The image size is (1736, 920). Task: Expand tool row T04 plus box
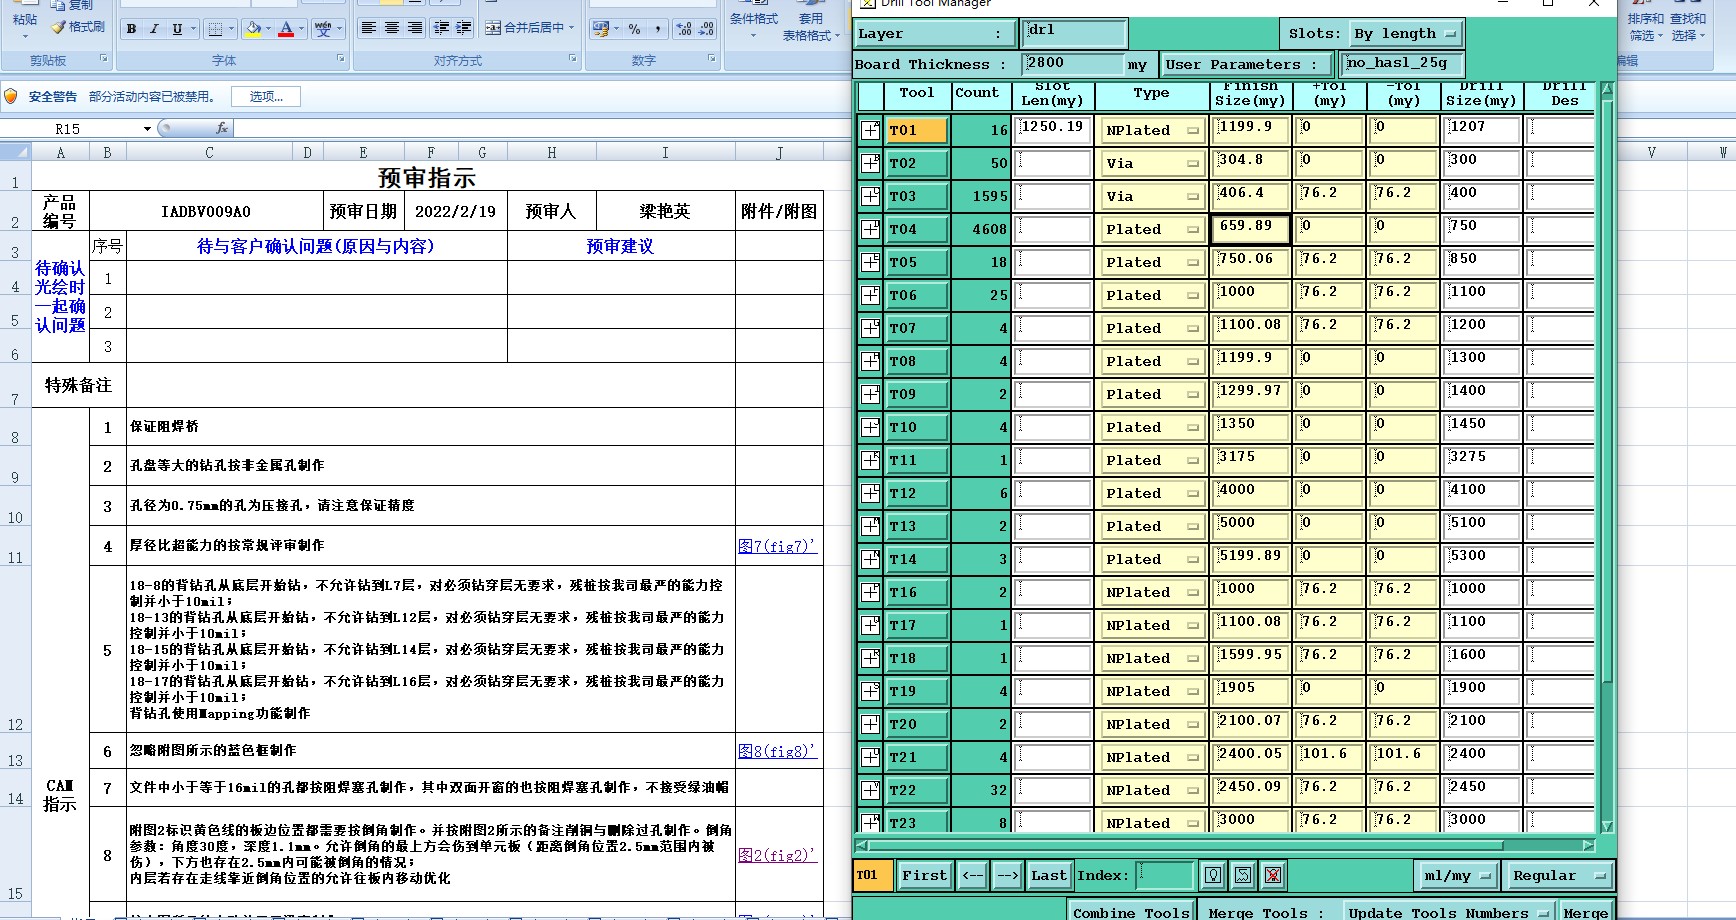870,229
